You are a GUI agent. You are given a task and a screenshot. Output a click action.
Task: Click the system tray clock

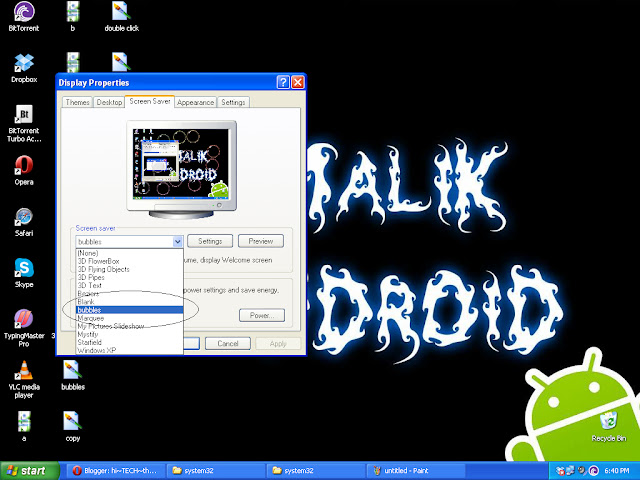(x=617, y=471)
